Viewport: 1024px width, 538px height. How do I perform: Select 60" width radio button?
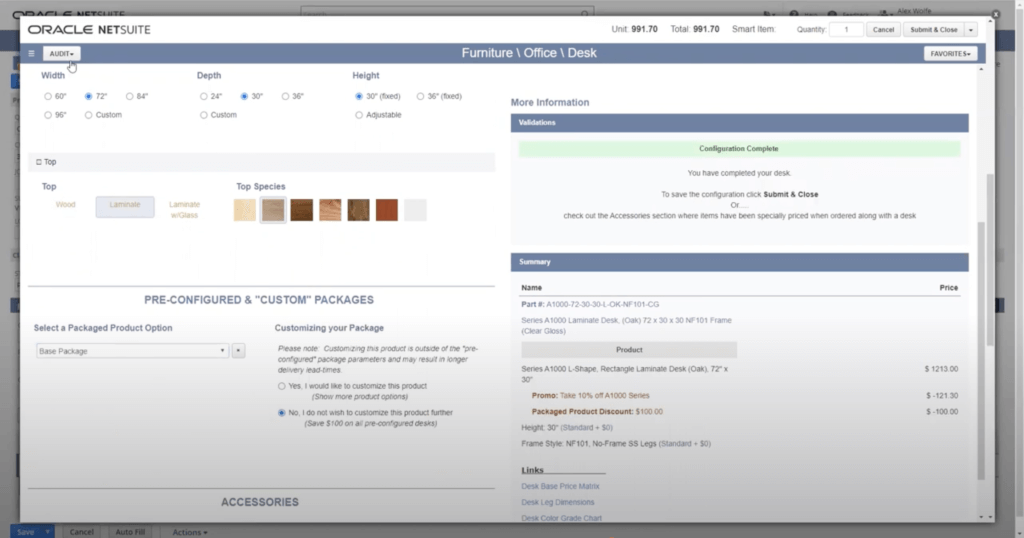click(48, 96)
